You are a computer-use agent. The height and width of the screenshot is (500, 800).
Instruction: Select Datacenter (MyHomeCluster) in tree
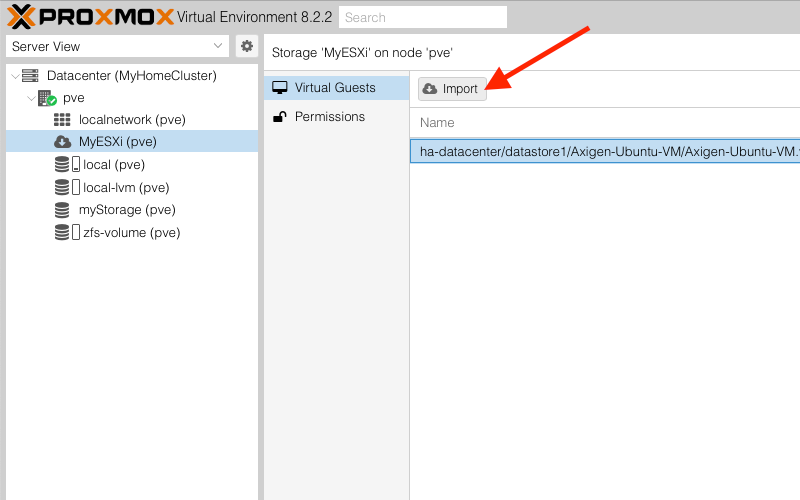(x=132, y=76)
